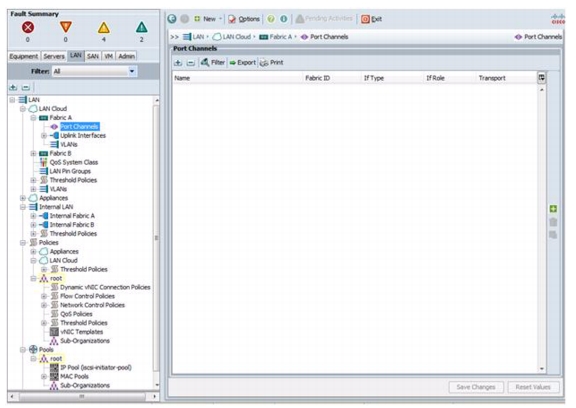Open the Filter dropdown set to All
Image resolution: width=576 pixels, height=408 pixels.
[x=94, y=71]
